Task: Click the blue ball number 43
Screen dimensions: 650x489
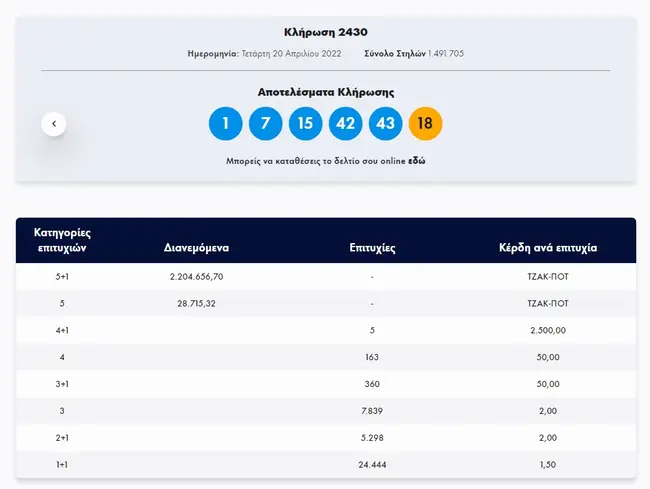Action: pyautogui.click(x=386, y=124)
